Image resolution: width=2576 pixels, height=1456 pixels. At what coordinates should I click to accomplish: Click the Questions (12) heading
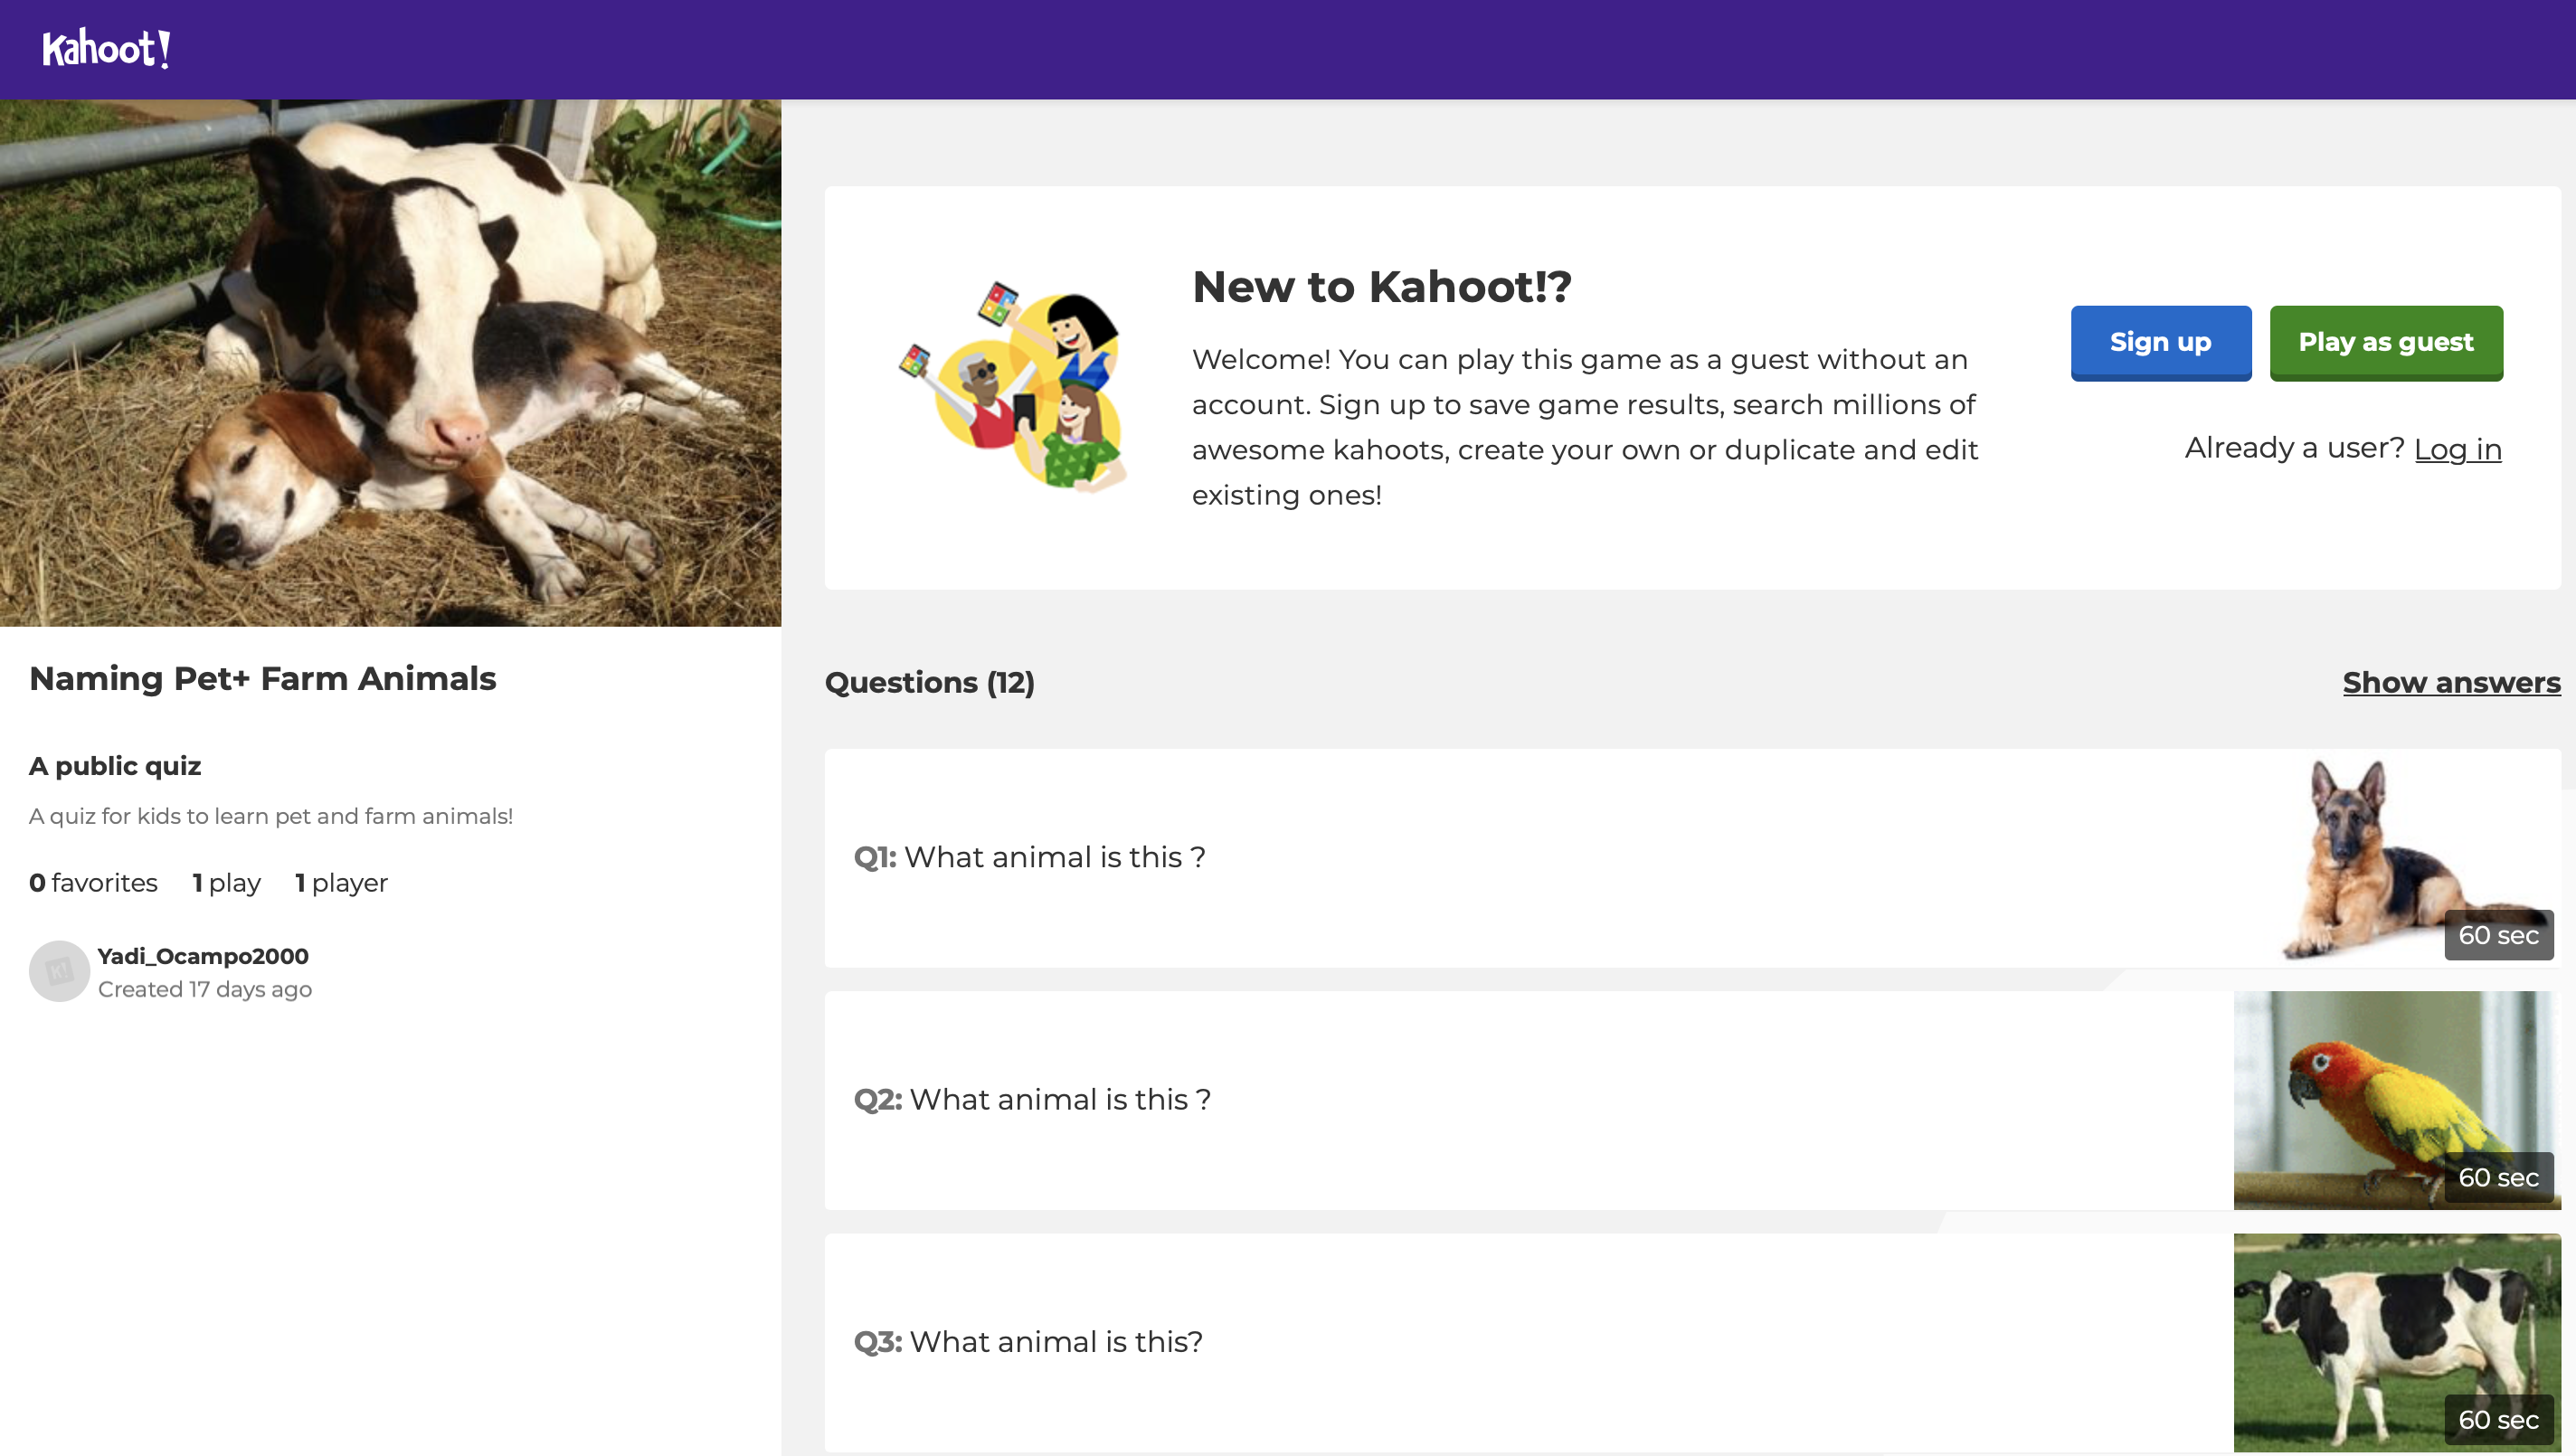click(929, 683)
